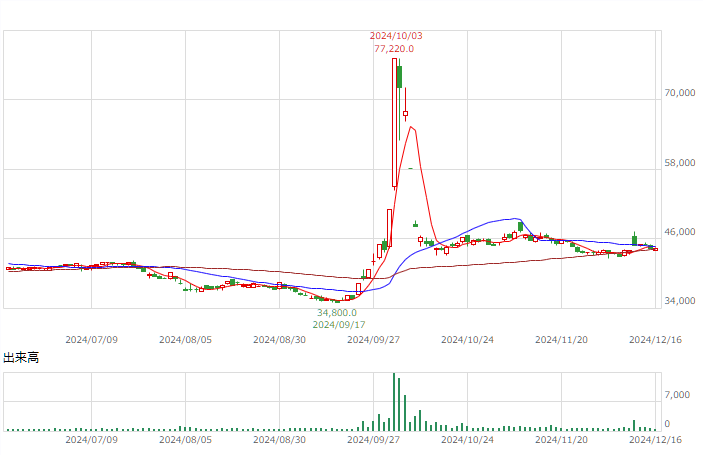Click 2024/12/16 under the volume chart
The width and height of the screenshot is (703, 455).
(655, 440)
